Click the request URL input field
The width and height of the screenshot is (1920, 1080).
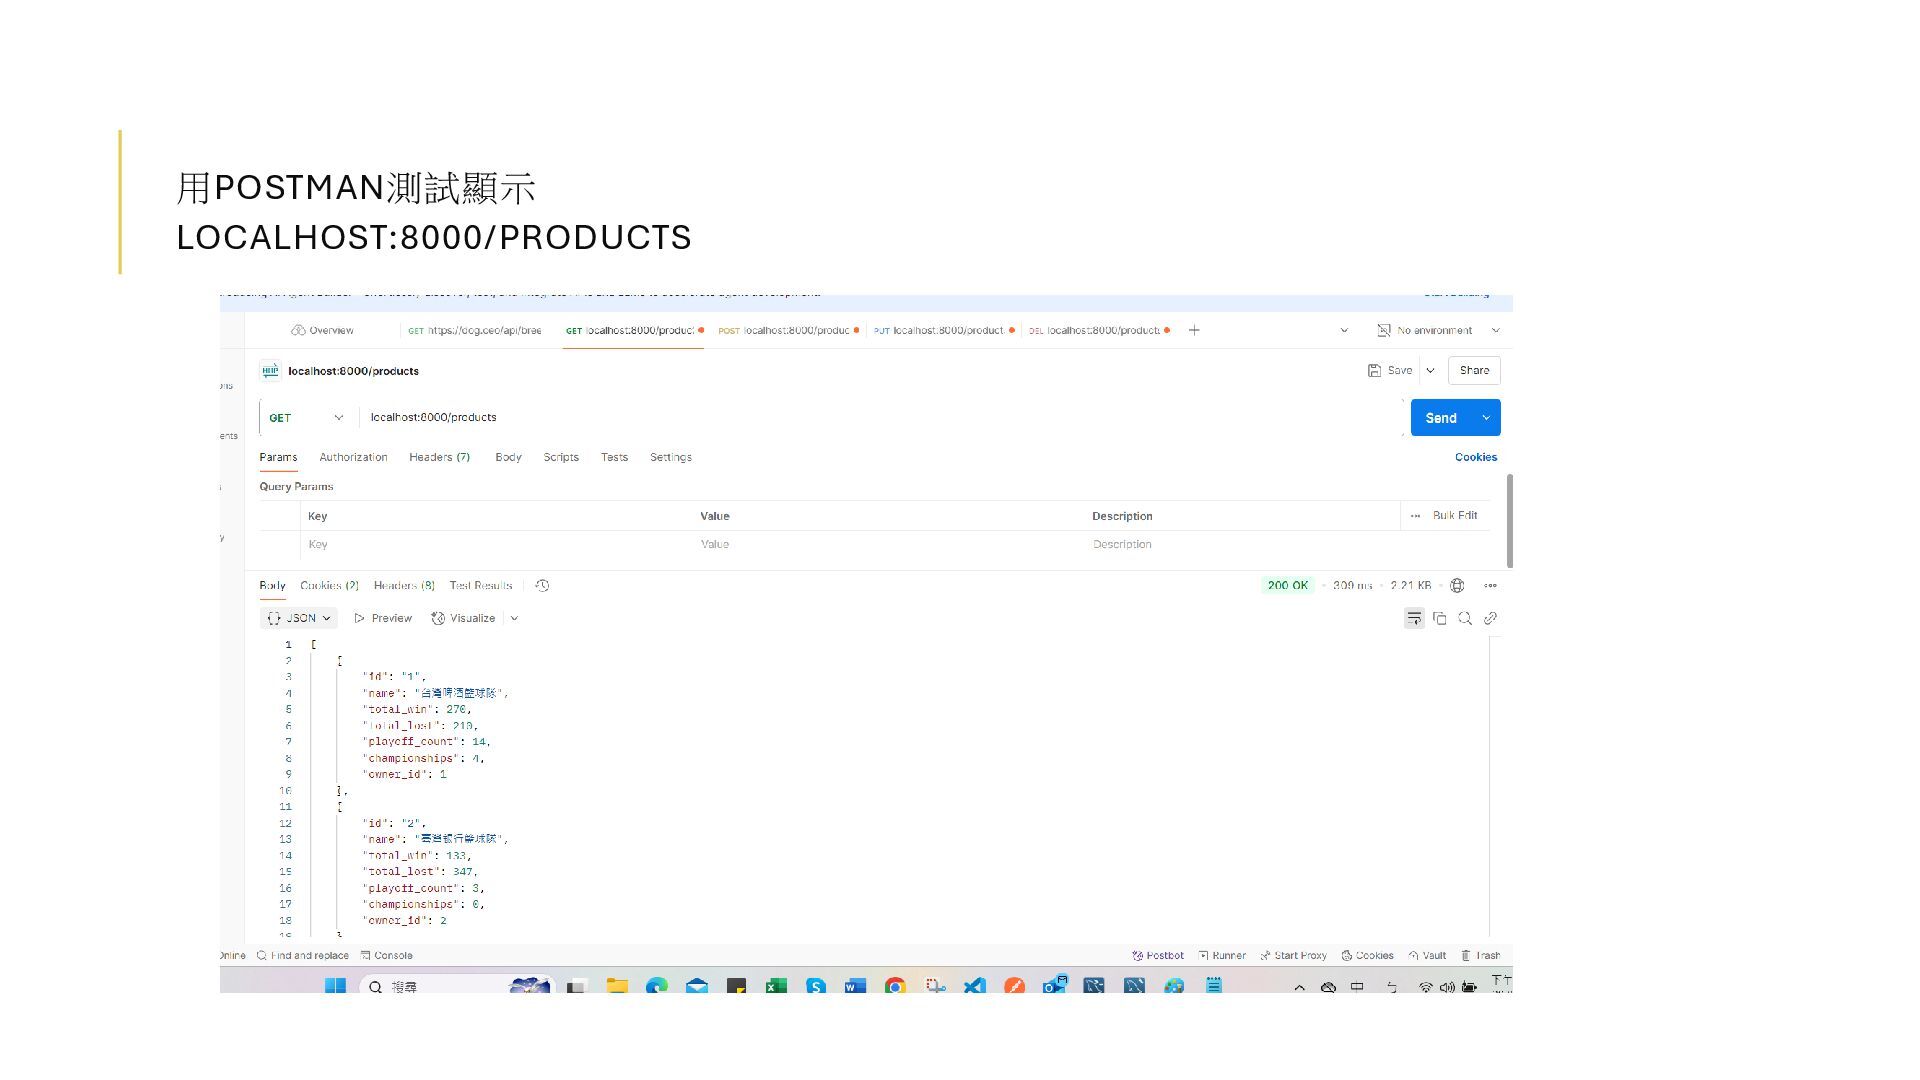pos(880,418)
